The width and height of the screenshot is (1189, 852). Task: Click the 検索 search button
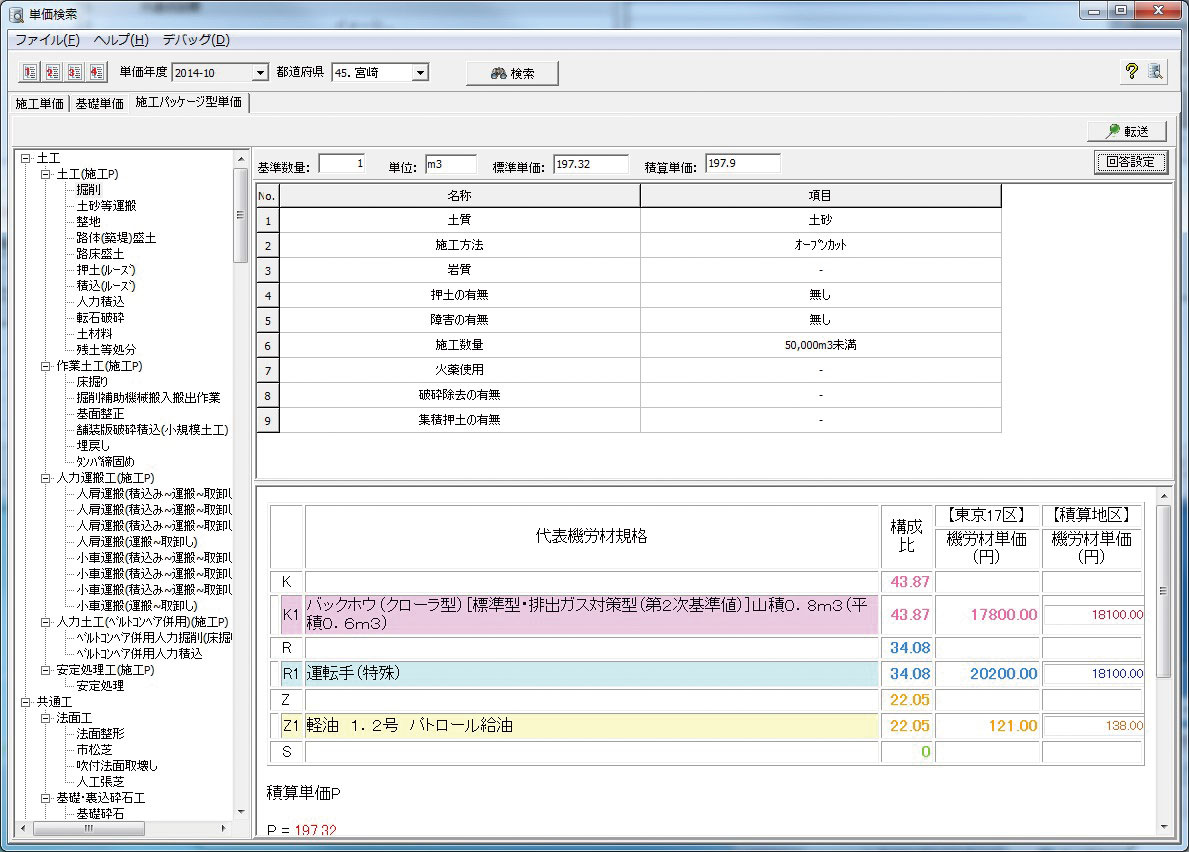click(513, 74)
